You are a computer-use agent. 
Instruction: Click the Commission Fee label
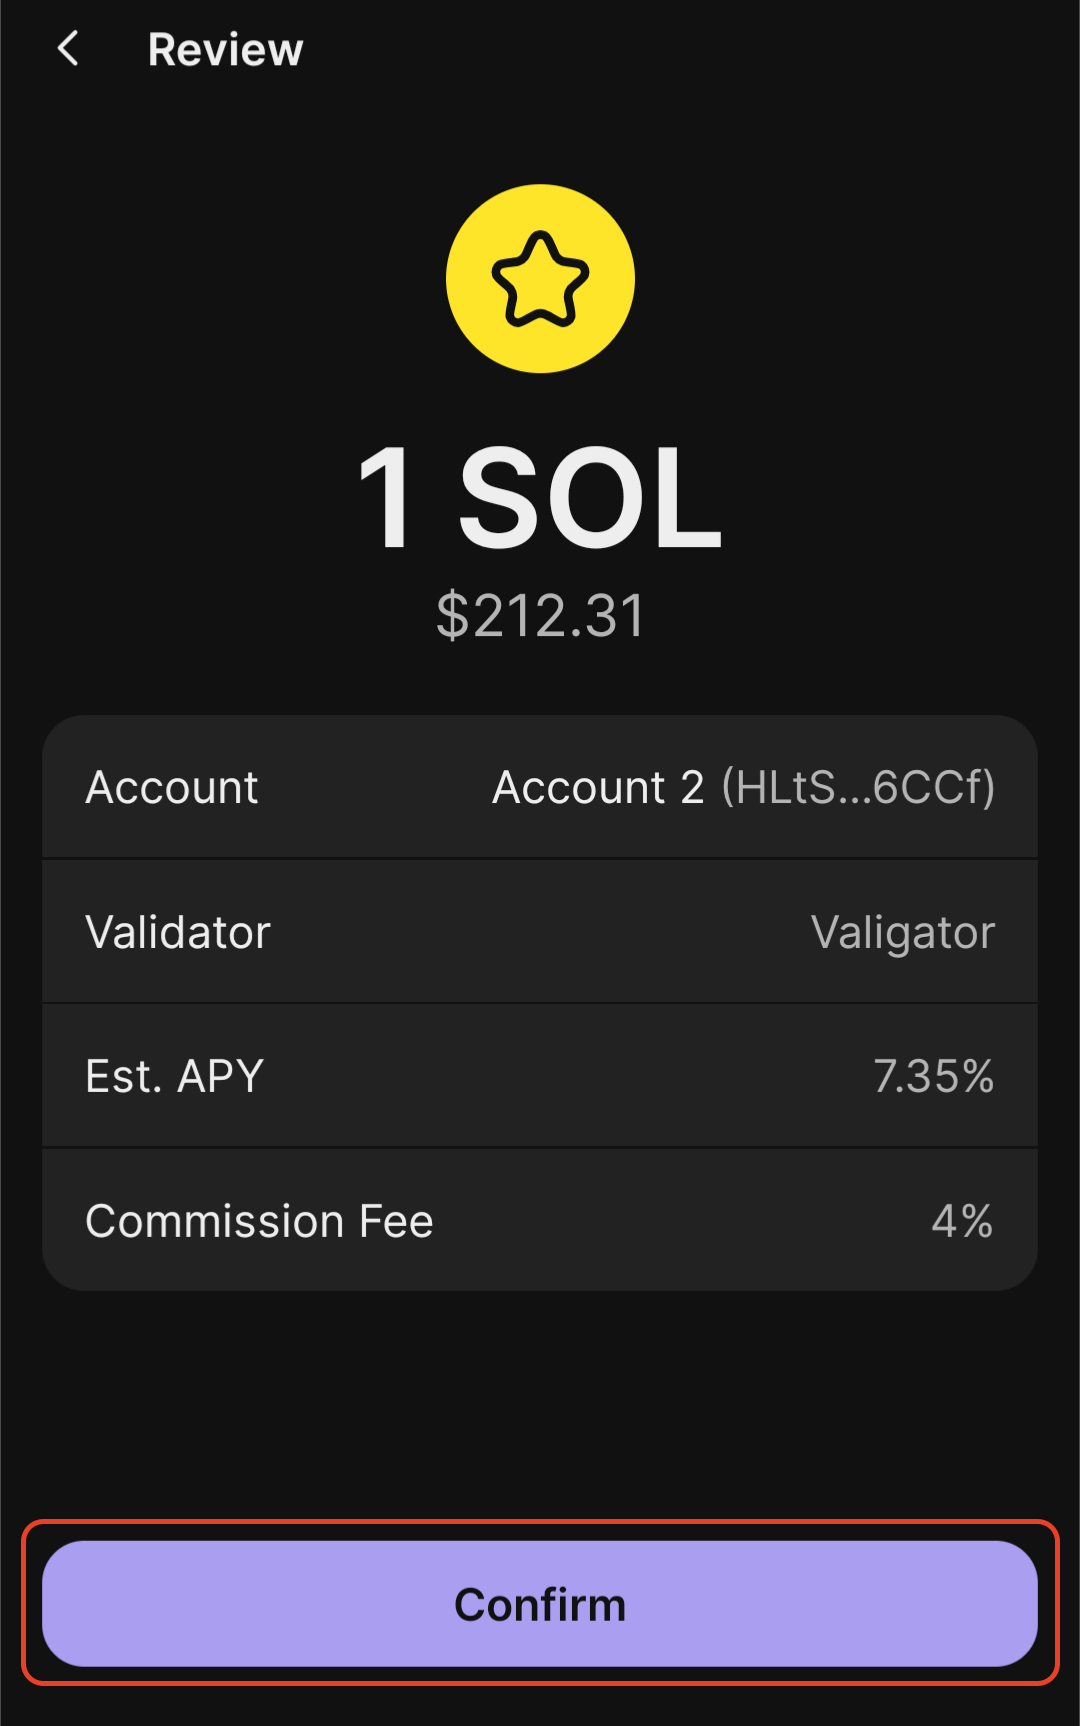tap(259, 1221)
